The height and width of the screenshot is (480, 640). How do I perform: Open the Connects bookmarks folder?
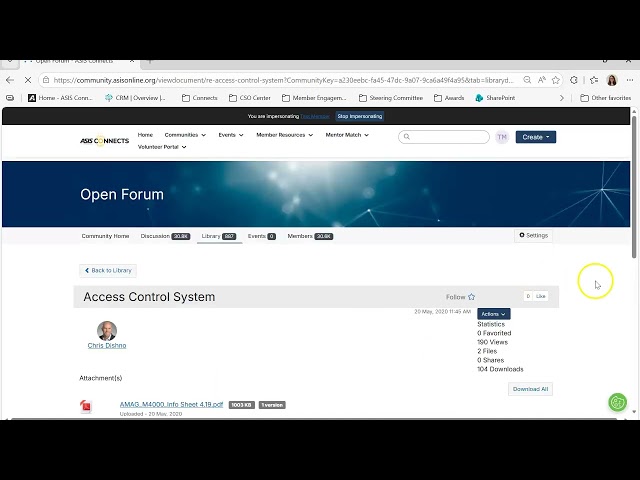pyautogui.click(x=200, y=98)
